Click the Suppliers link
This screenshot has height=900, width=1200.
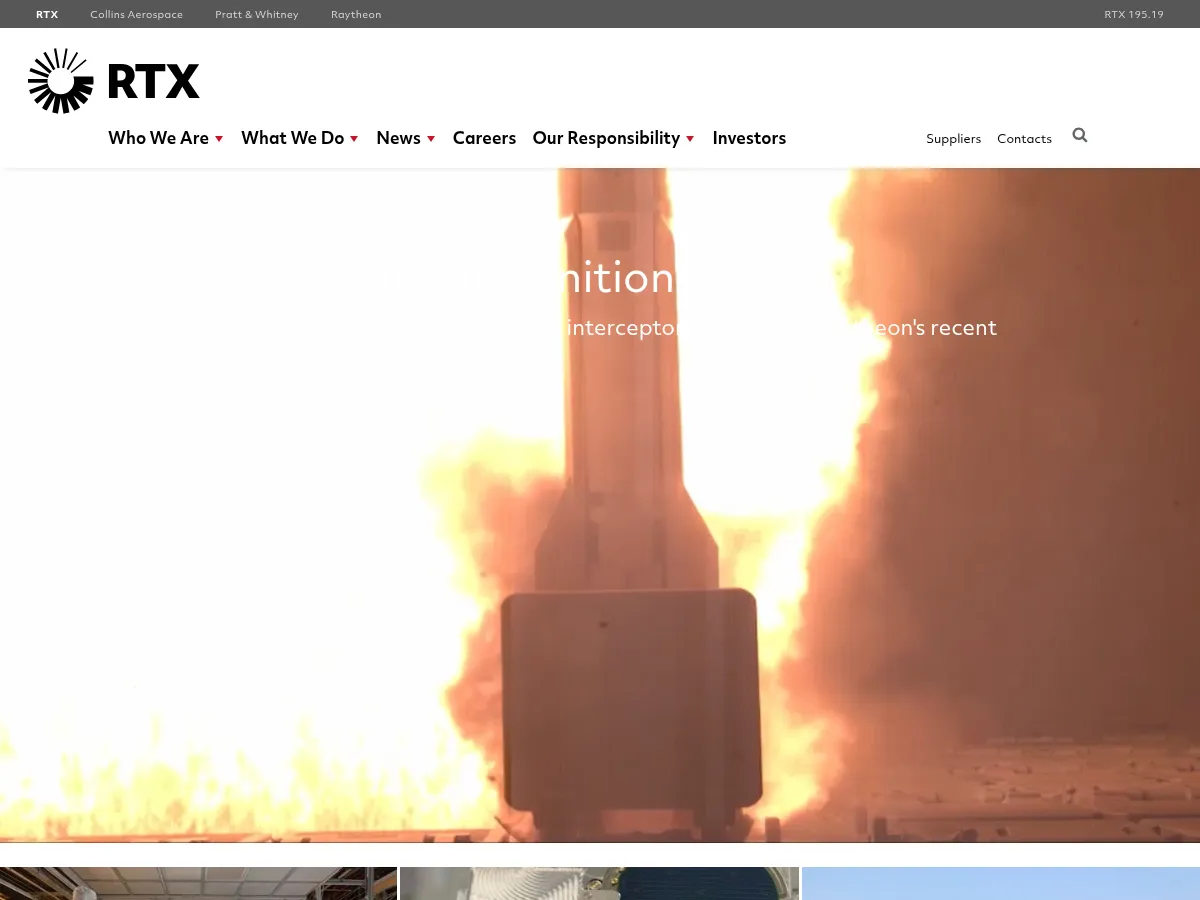click(x=953, y=138)
